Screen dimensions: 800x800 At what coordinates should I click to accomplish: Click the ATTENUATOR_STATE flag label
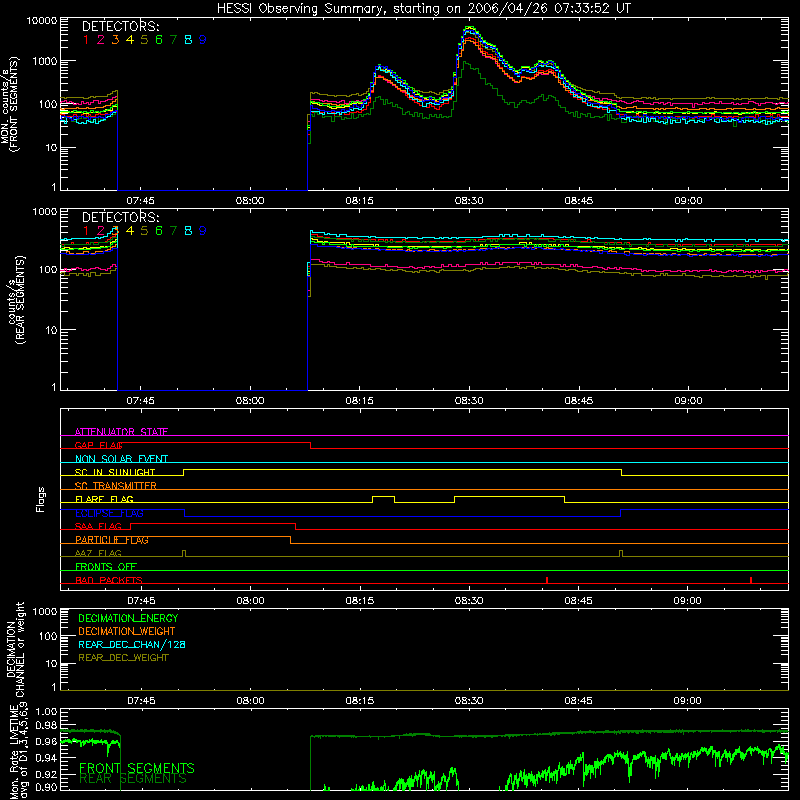[x=121, y=432]
